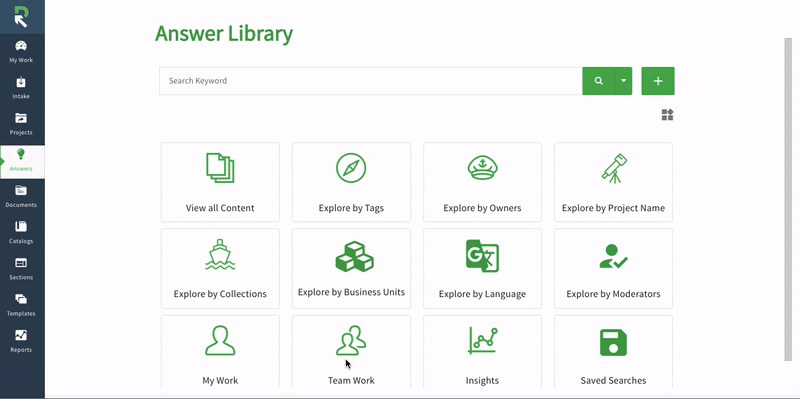800x399 pixels.
Task: Click the Answer Library page heading
Action: (224, 34)
